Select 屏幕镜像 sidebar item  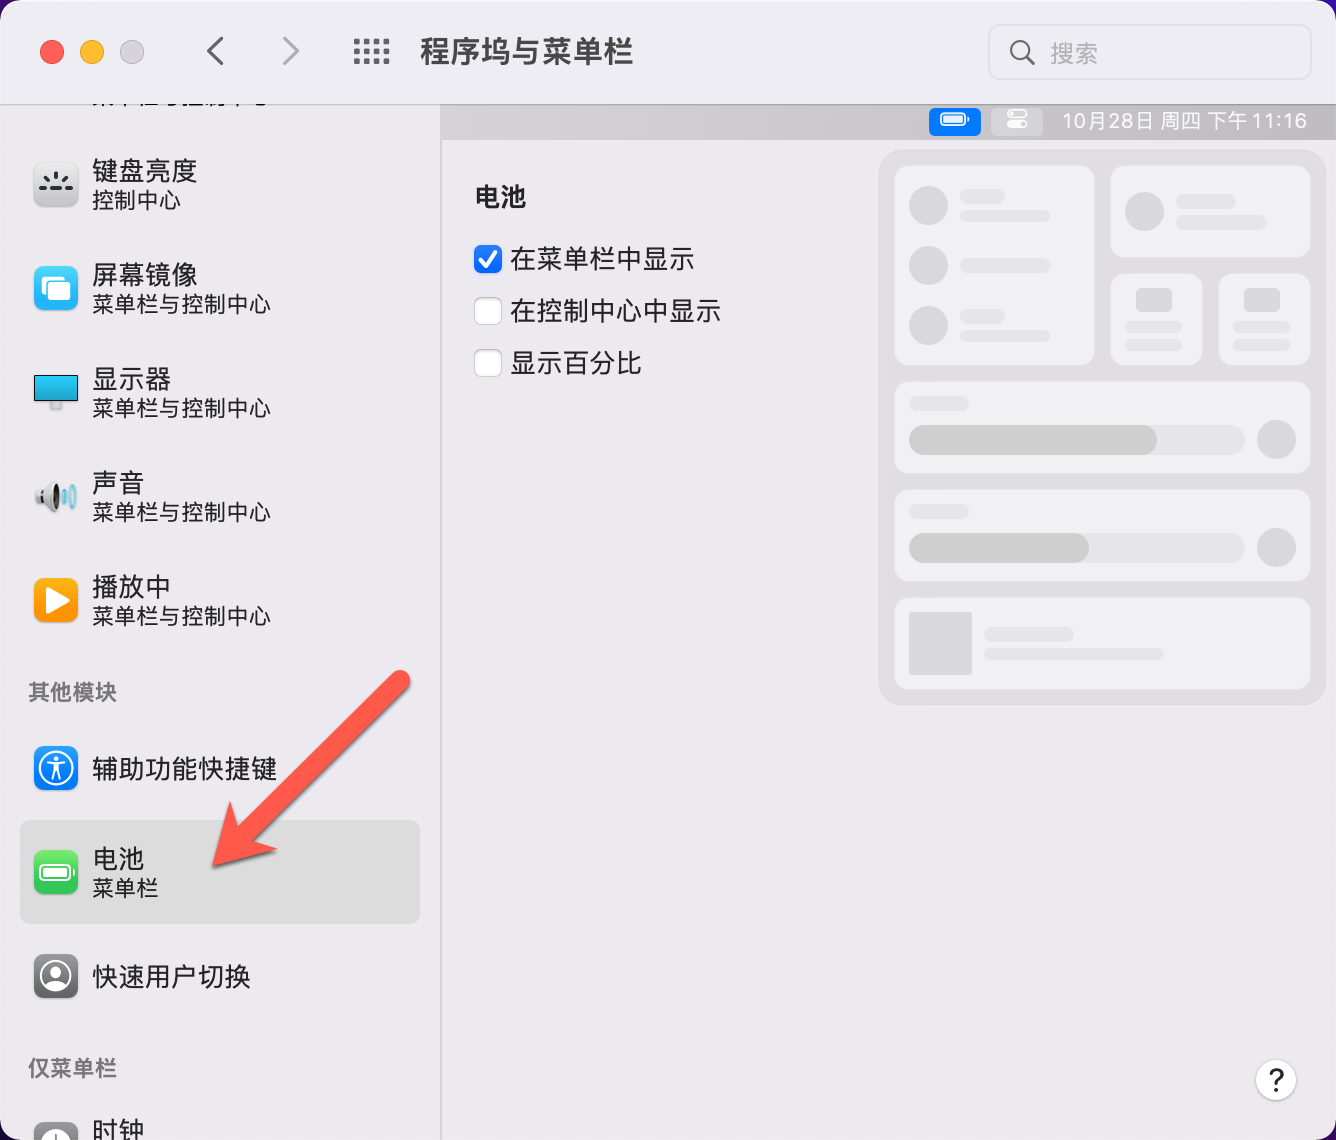[220, 288]
